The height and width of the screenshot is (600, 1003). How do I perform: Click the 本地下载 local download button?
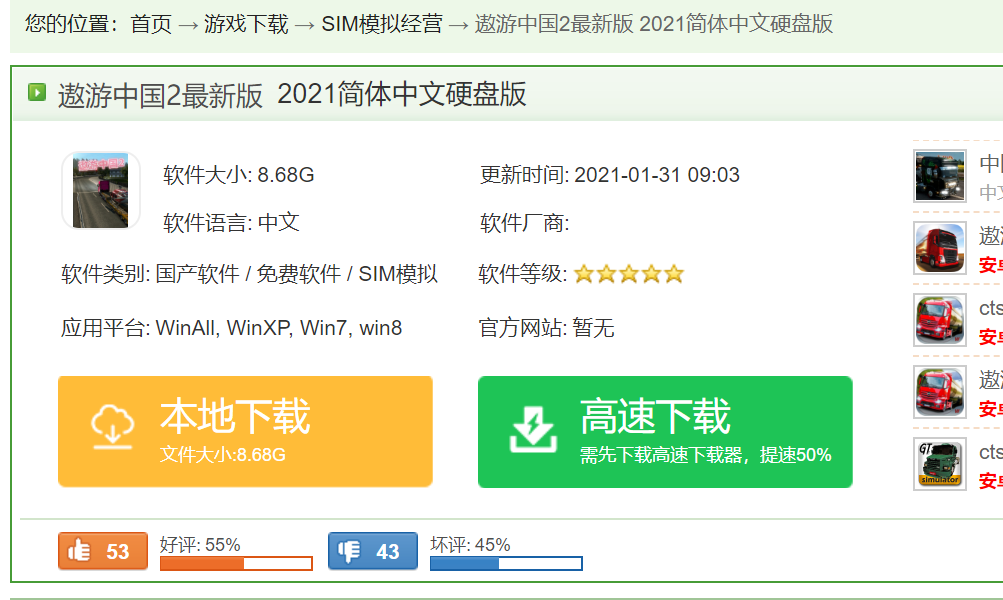(245, 431)
